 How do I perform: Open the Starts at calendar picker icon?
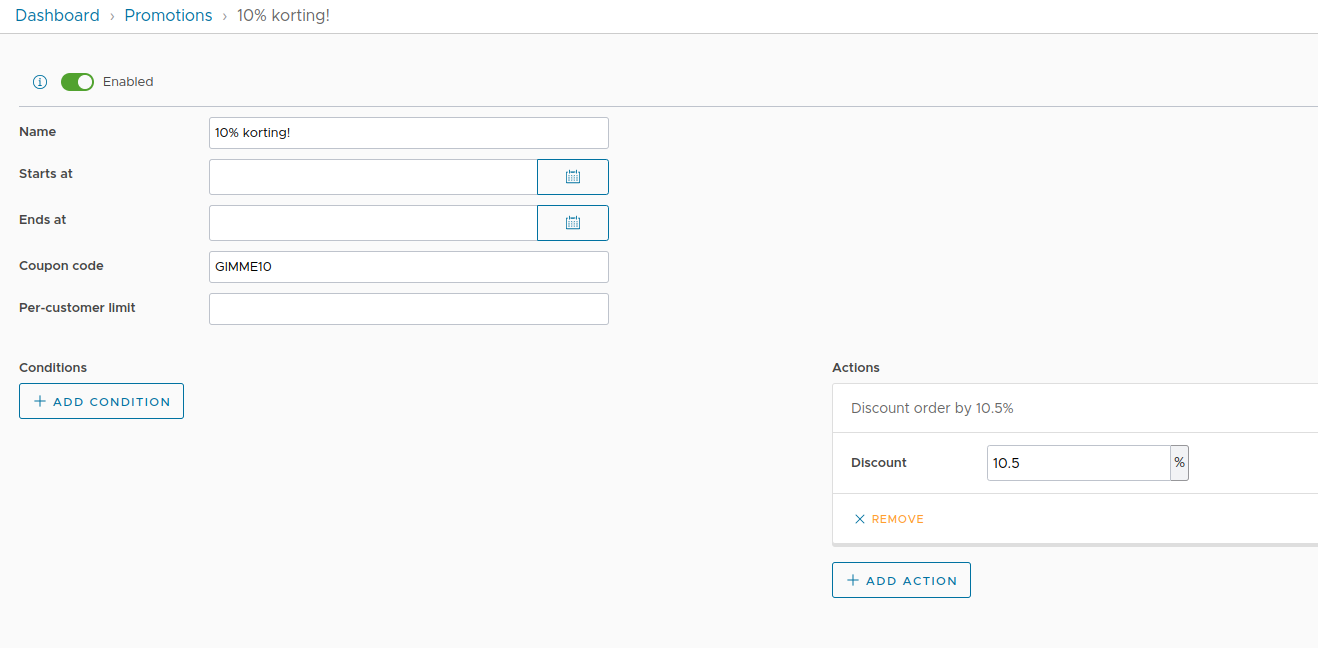pos(572,176)
